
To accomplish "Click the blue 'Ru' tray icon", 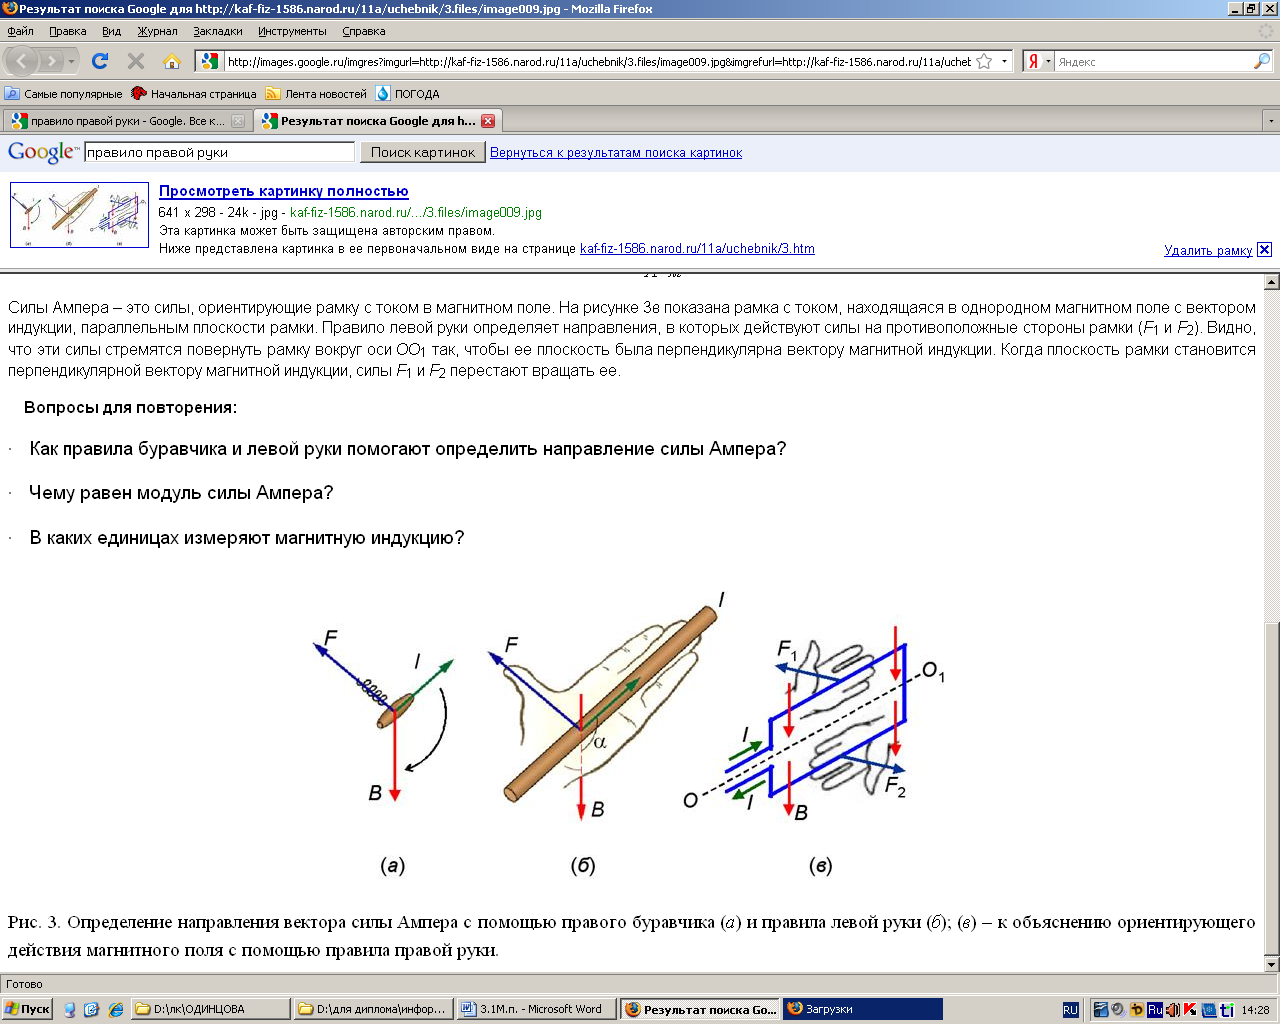I will click(x=1155, y=1010).
